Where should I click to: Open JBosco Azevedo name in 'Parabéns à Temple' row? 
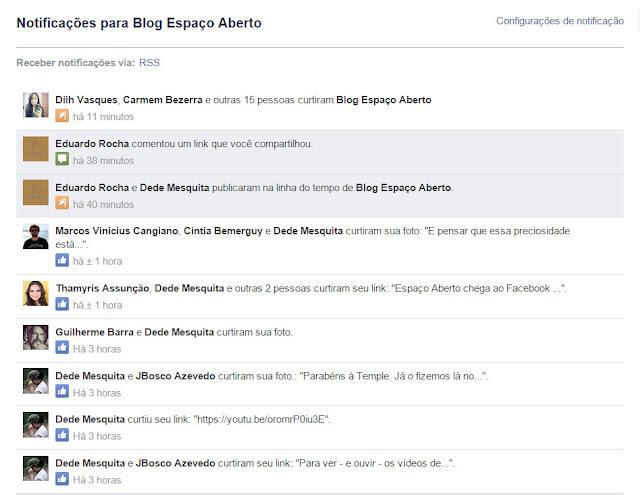pos(175,376)
